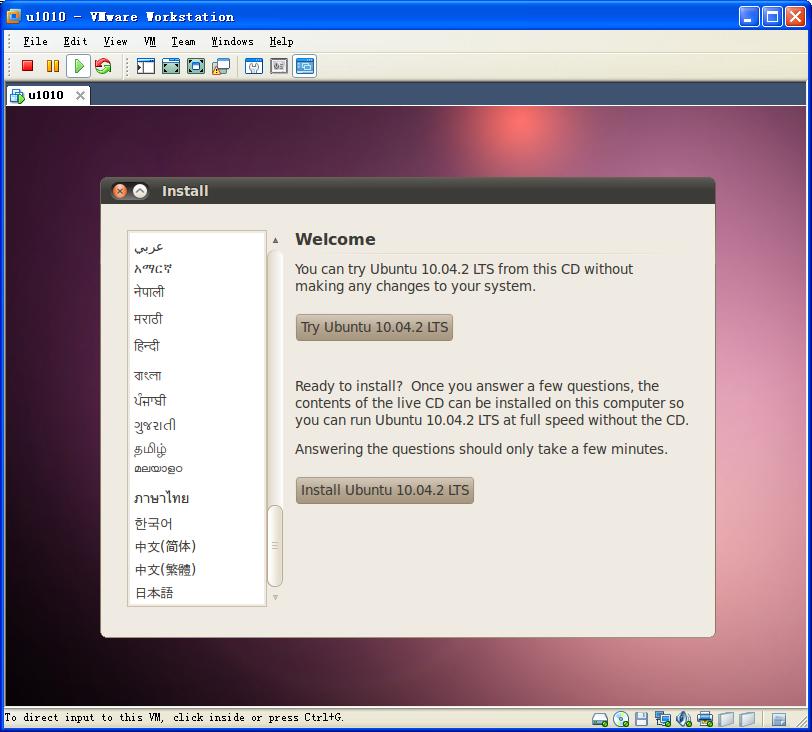Open the Edit menu
The height and width of the screenshot is (732, 812).
(75, 41)
